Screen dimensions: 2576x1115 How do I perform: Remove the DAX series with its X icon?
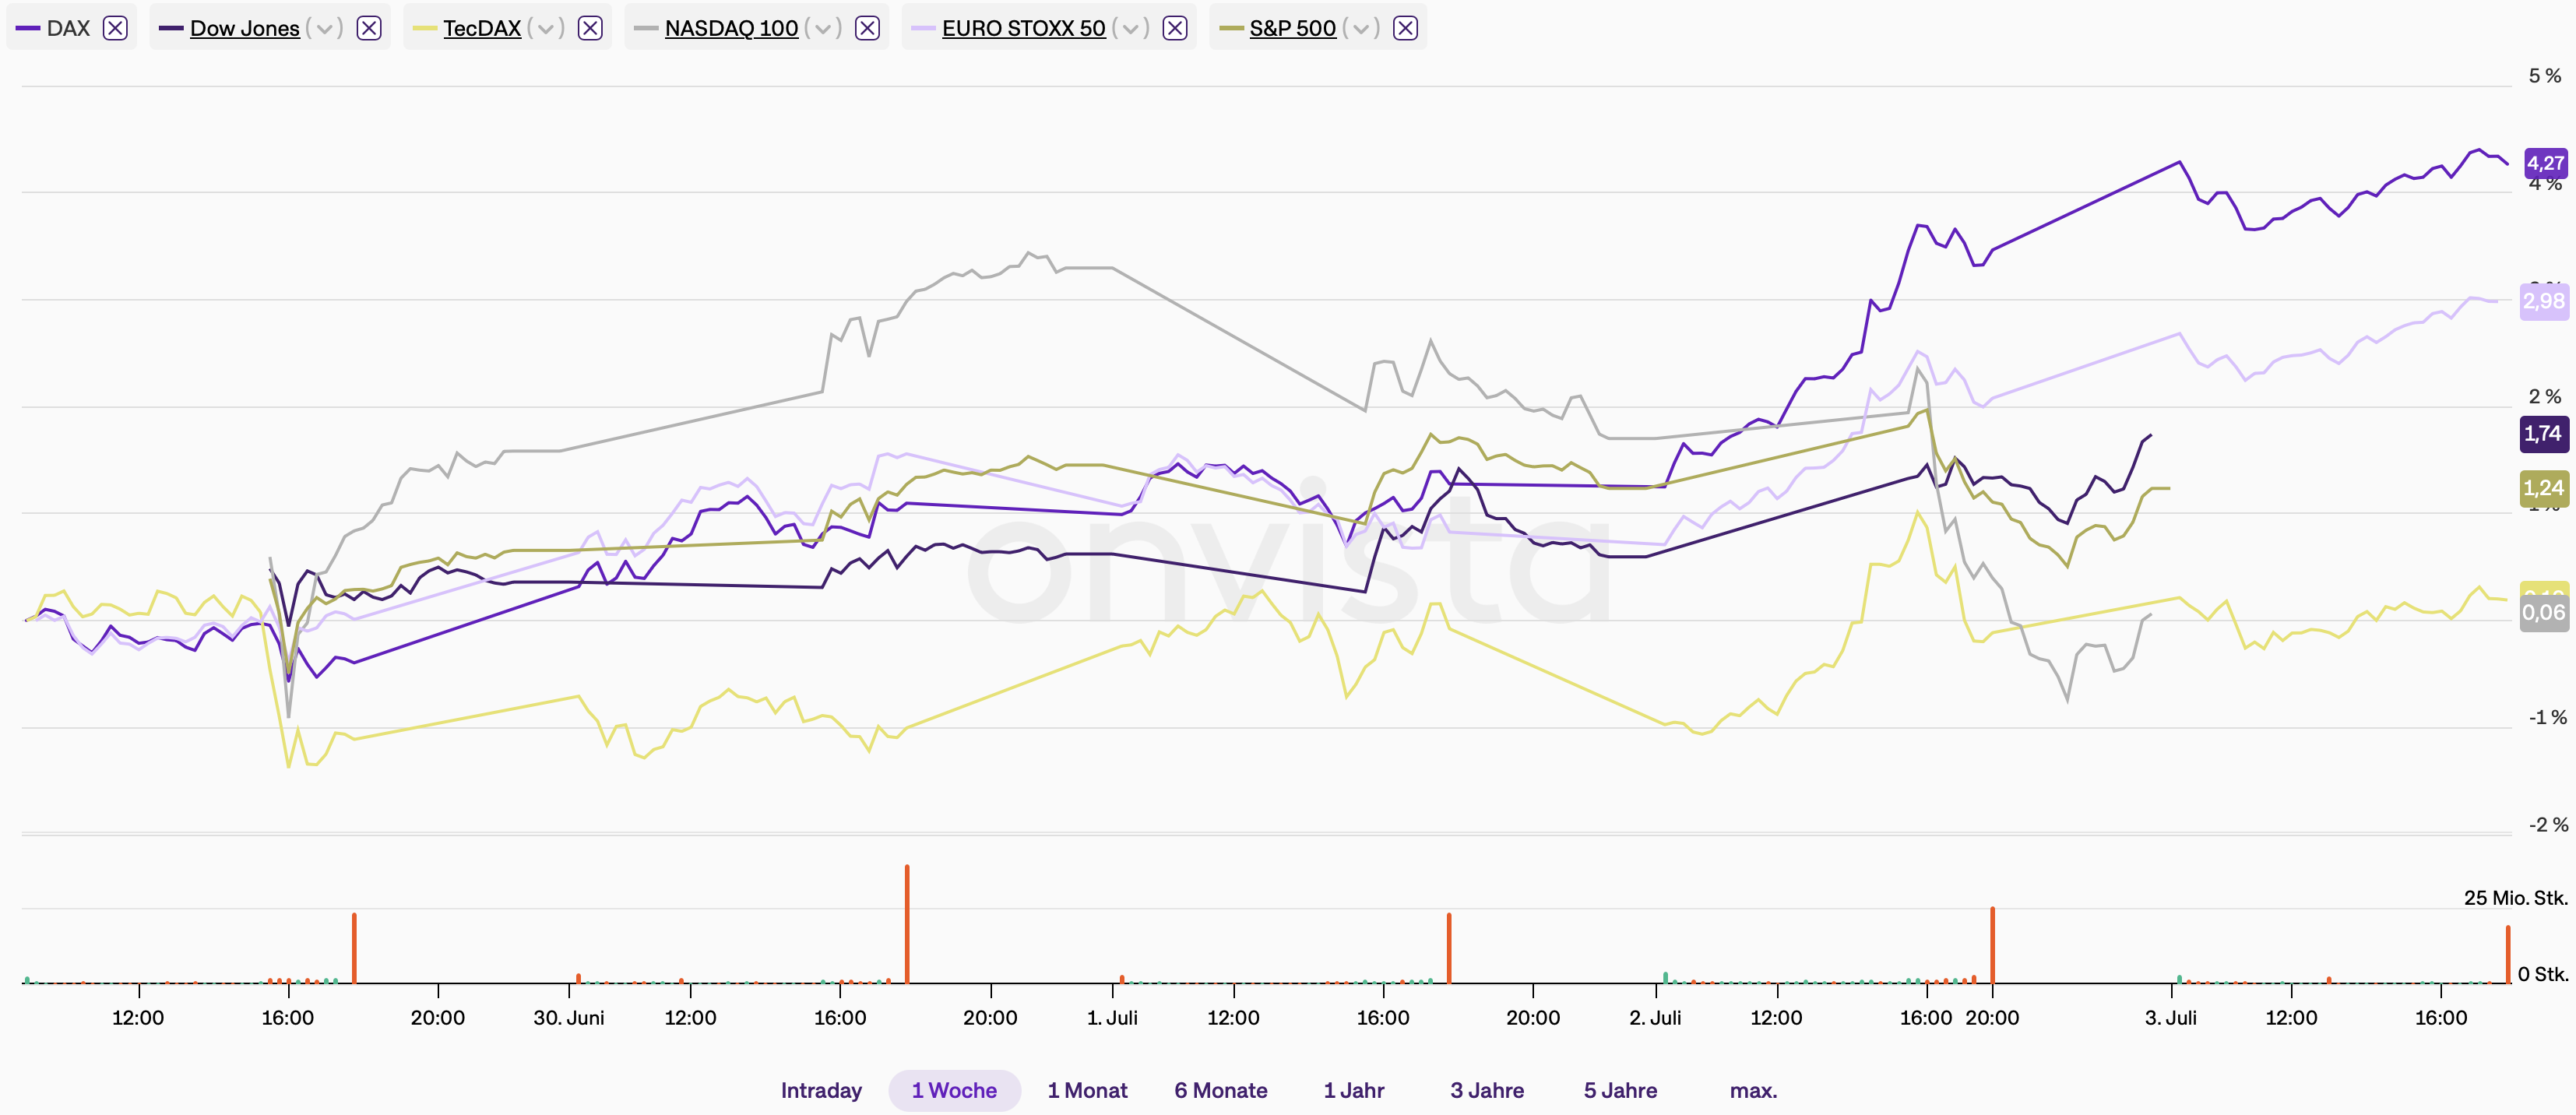point(115,28)
